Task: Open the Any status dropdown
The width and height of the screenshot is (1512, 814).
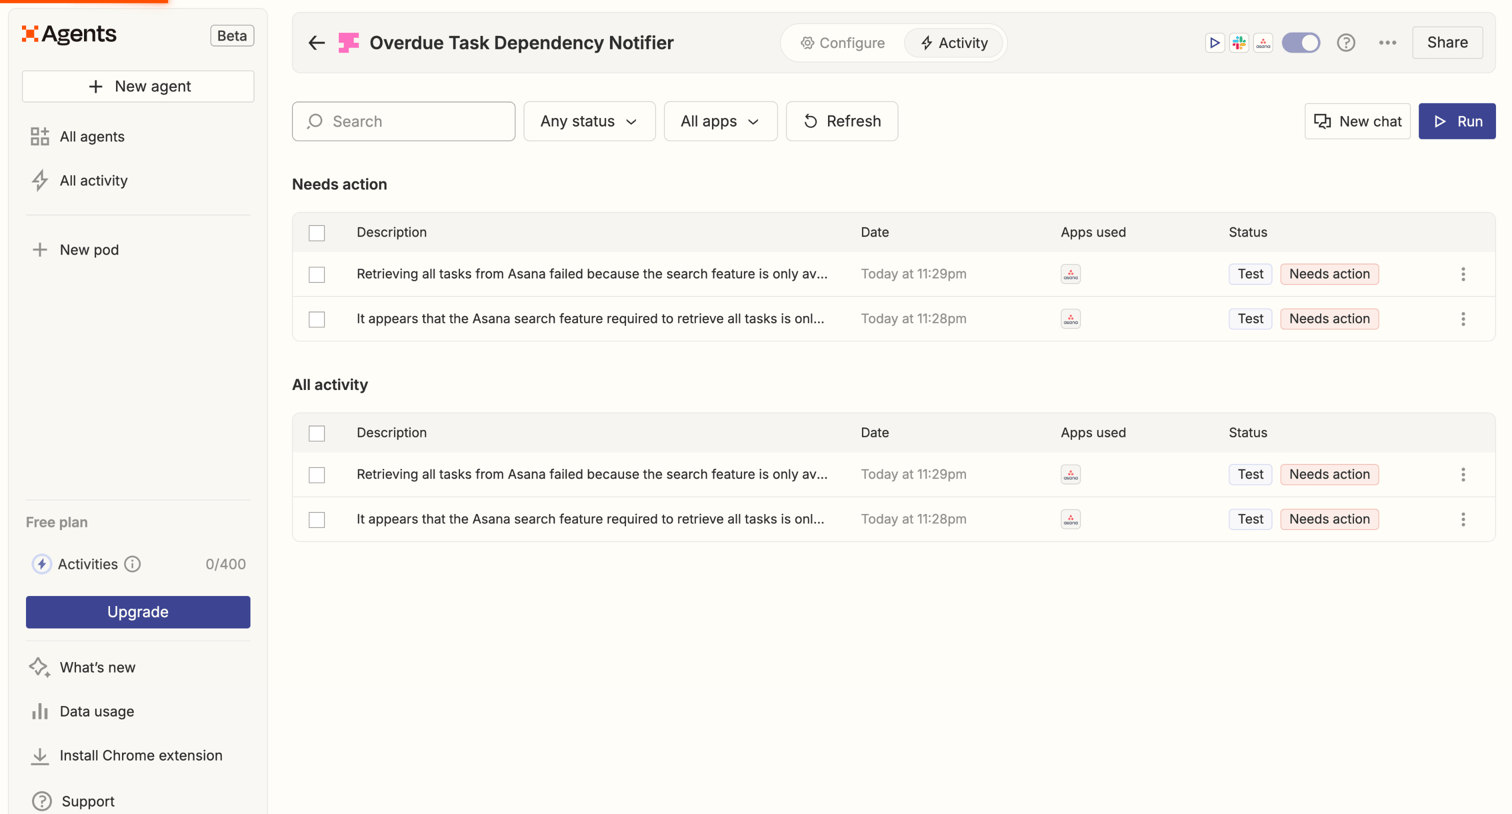Action: [x=589, y=121]
